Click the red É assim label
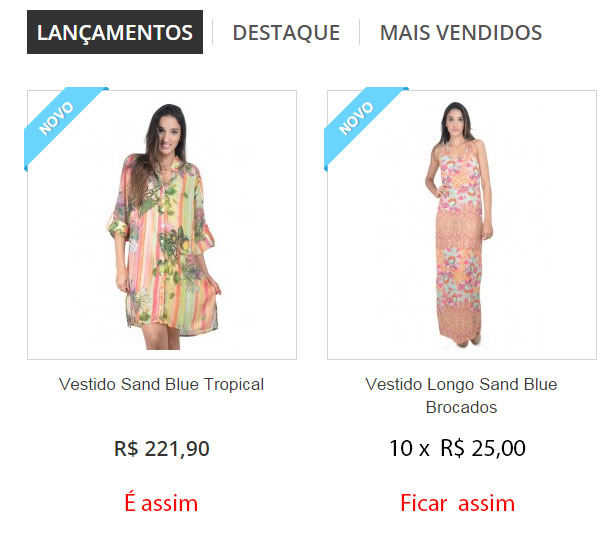612x550 pixels. pos(161,502)
